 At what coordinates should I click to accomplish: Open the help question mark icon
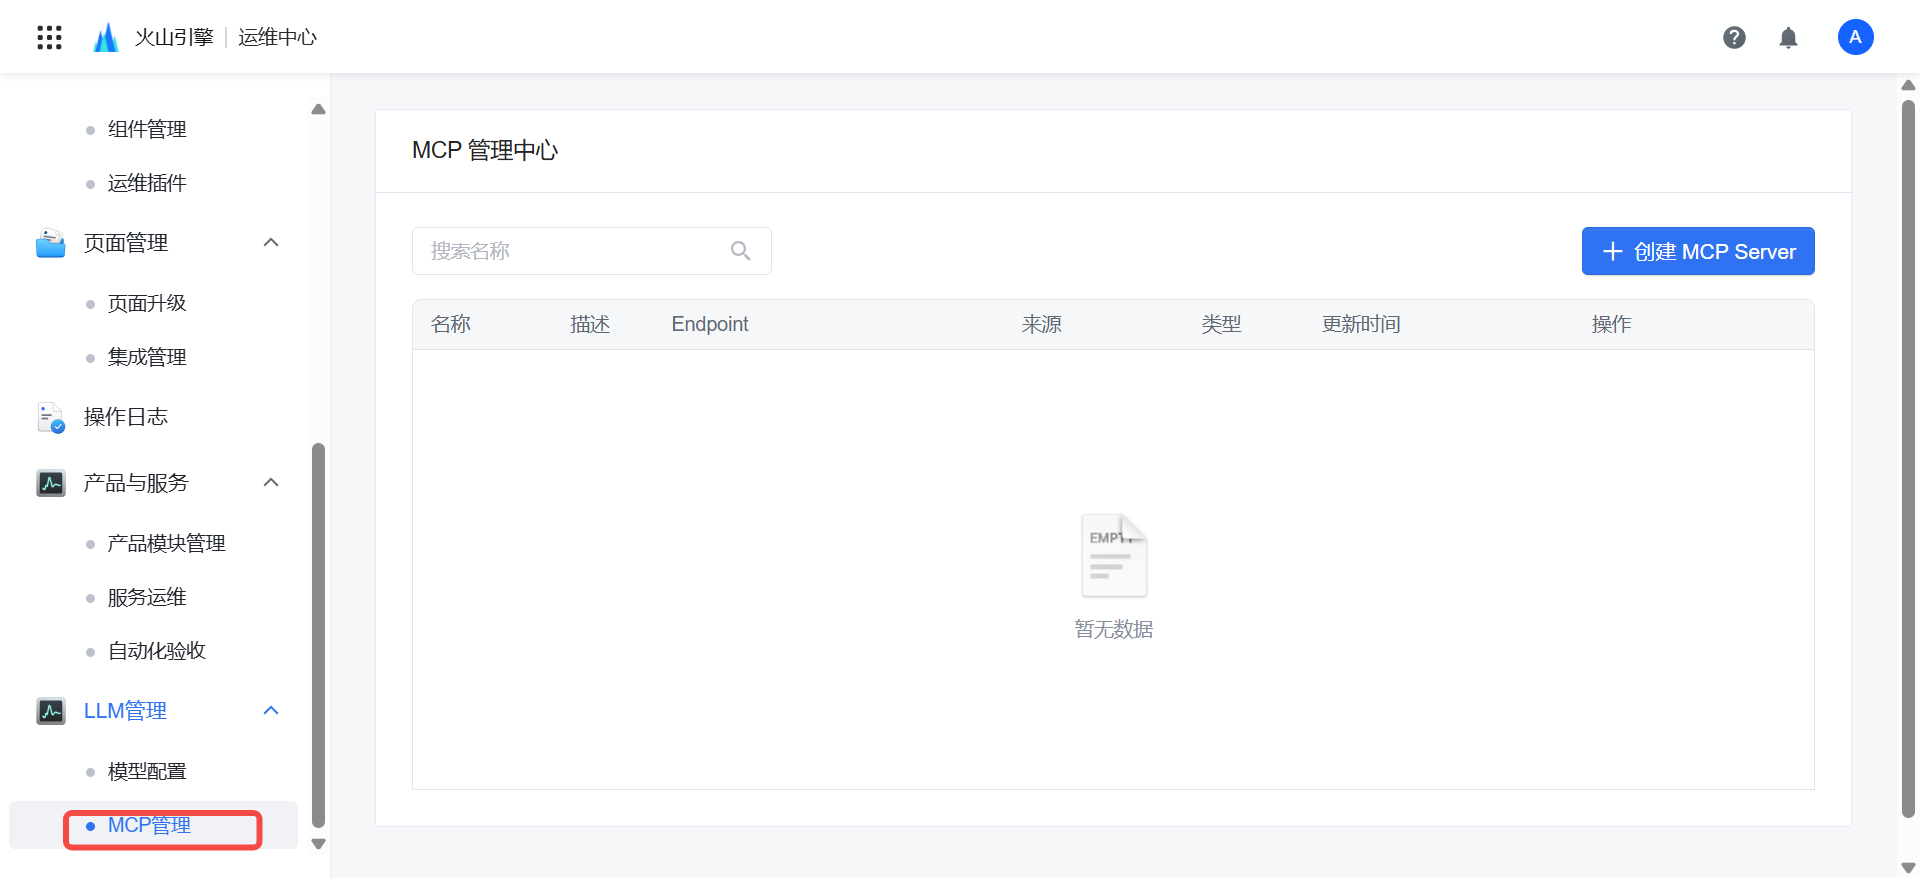(x=1734, y=37)
